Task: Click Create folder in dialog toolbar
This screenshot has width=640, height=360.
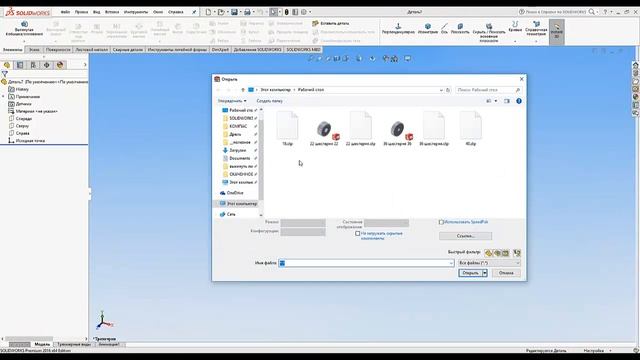Action: pos(269,101)
